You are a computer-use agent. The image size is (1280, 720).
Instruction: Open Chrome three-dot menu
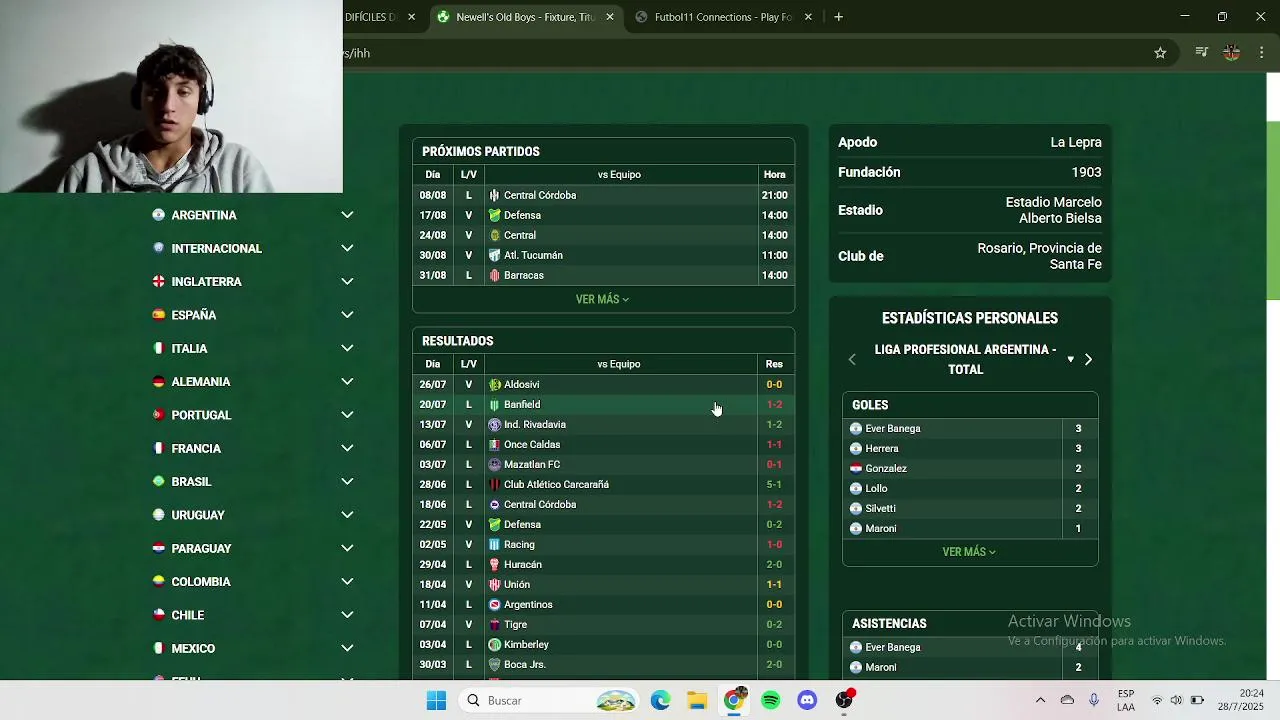pyautogui.click(x=1261, y=53)
